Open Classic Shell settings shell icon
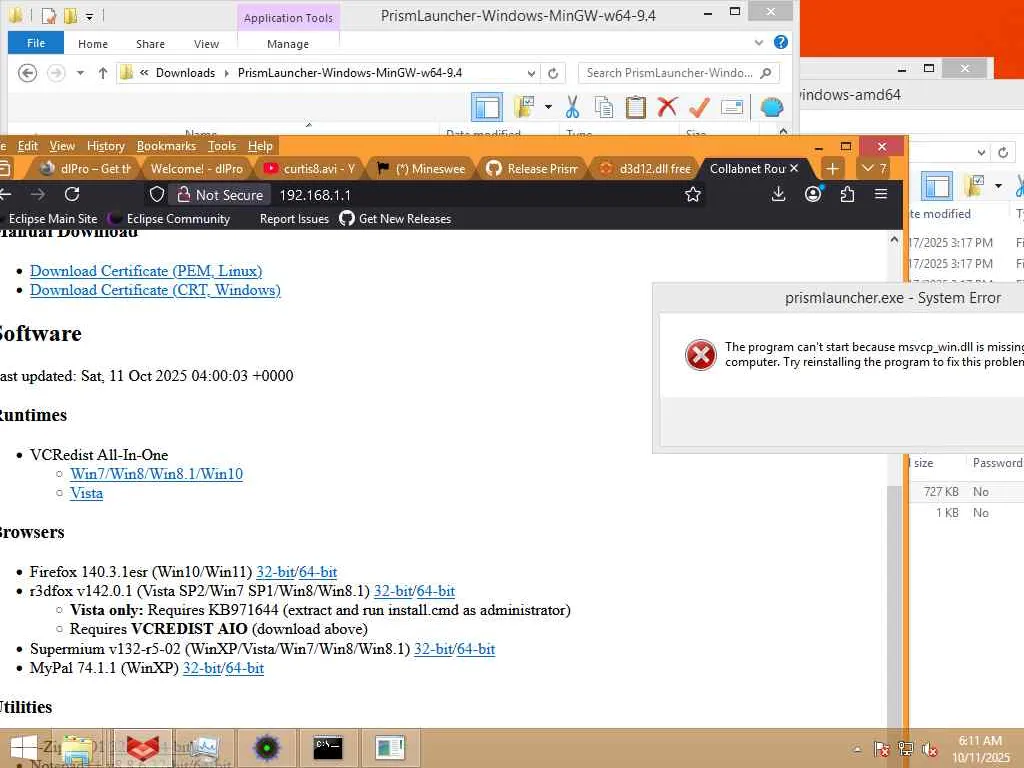Viewport: 1024px width, 768px height. point(771,107)
